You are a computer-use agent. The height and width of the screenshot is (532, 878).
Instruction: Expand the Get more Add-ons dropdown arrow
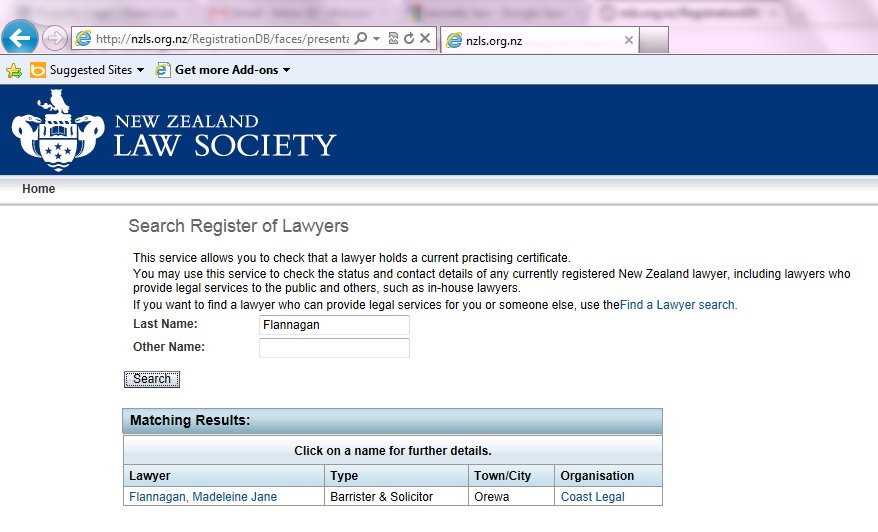click(x=286, y=70)
